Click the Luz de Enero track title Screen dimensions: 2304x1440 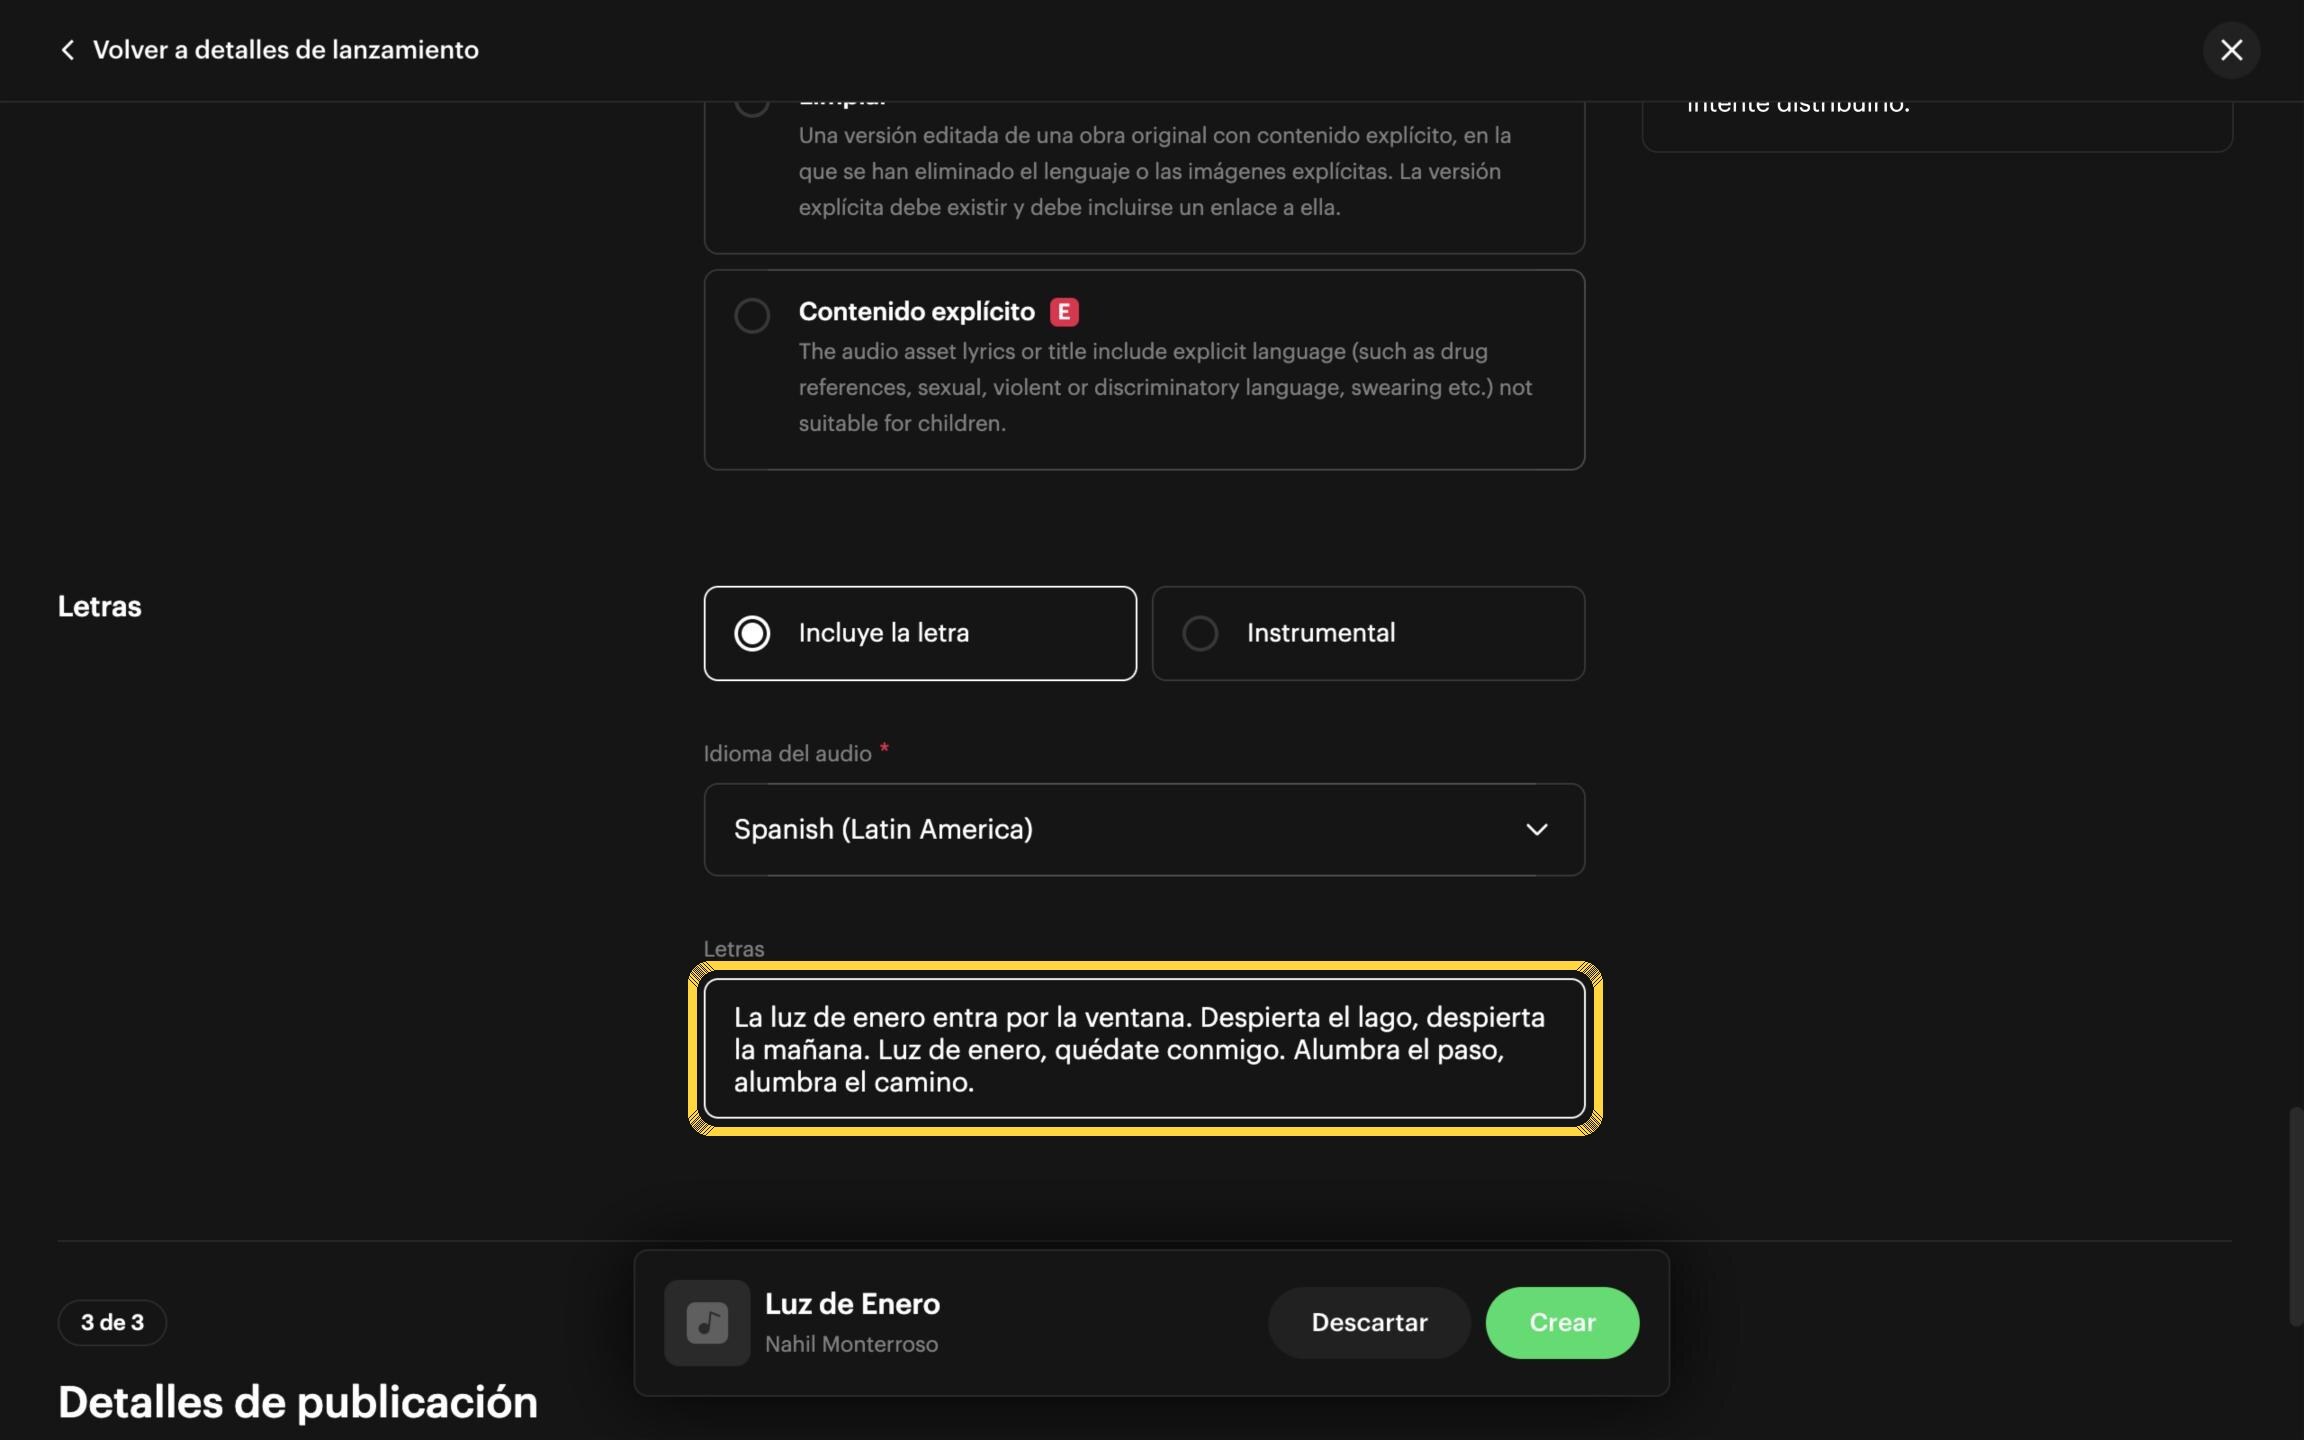pyautogui.click(x=852, y=1303)
